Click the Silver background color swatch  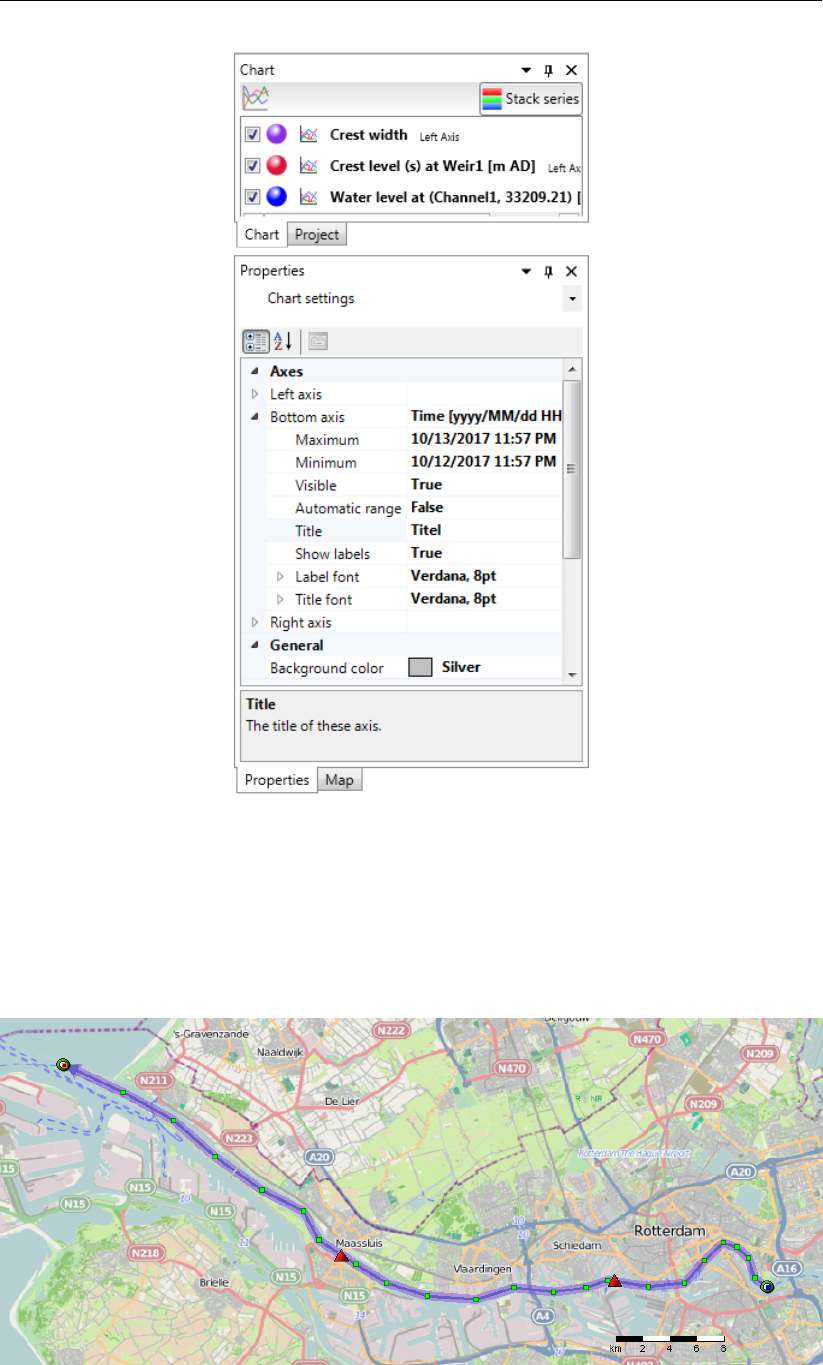(x=421, y=668)
